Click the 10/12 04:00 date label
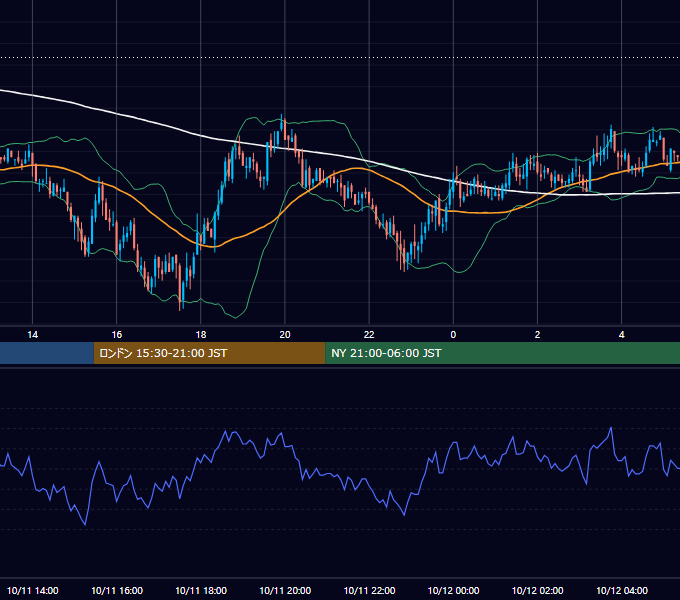Image resolution: width=680 pixels, height=600 pixels. [x=621, y=590]
